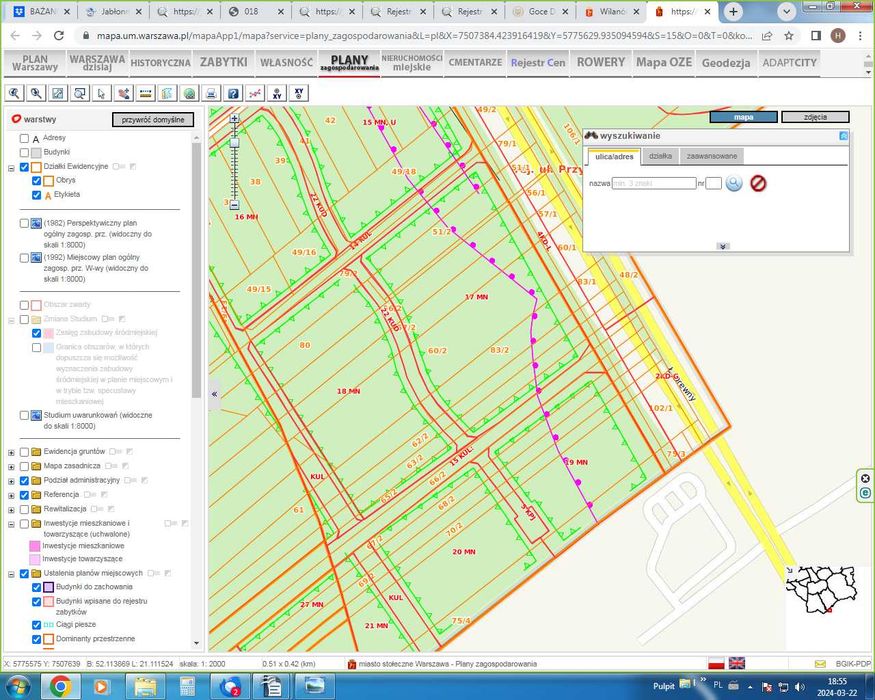
Task: Click the full extent view tool
Action: [58, 93]
